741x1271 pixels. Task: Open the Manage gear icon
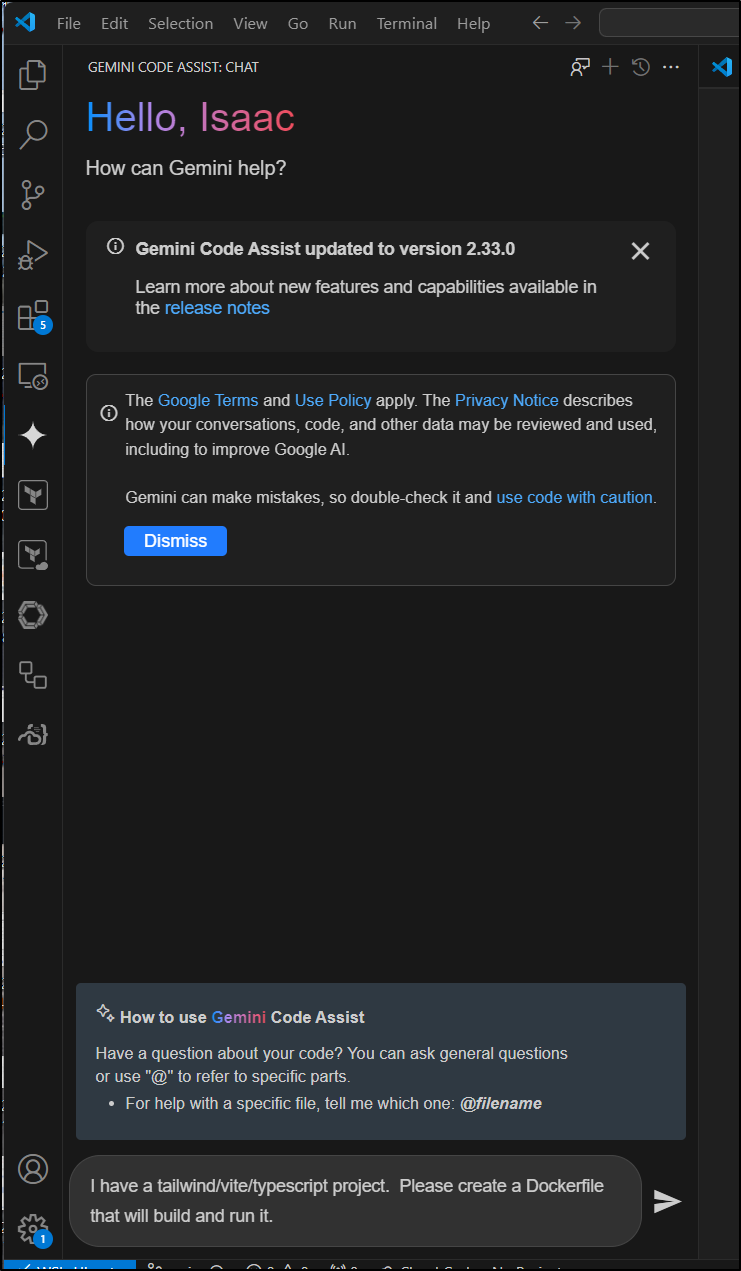coord(33,1229)
